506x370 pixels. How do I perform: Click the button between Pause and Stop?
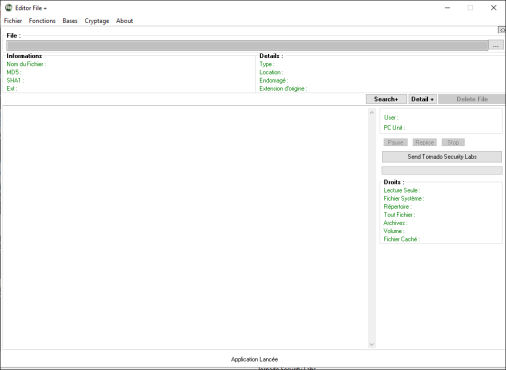(424, 142)
